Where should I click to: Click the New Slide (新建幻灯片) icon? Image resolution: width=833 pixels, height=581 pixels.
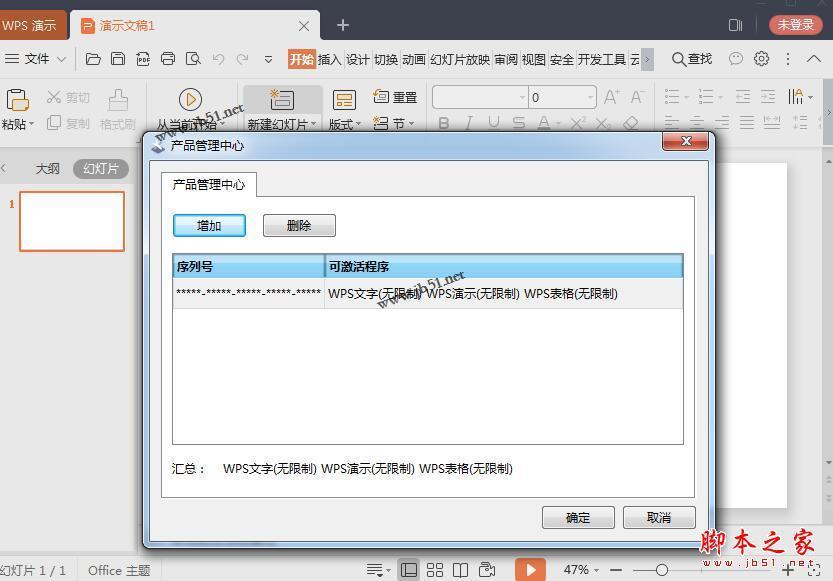tap(282, 99)
